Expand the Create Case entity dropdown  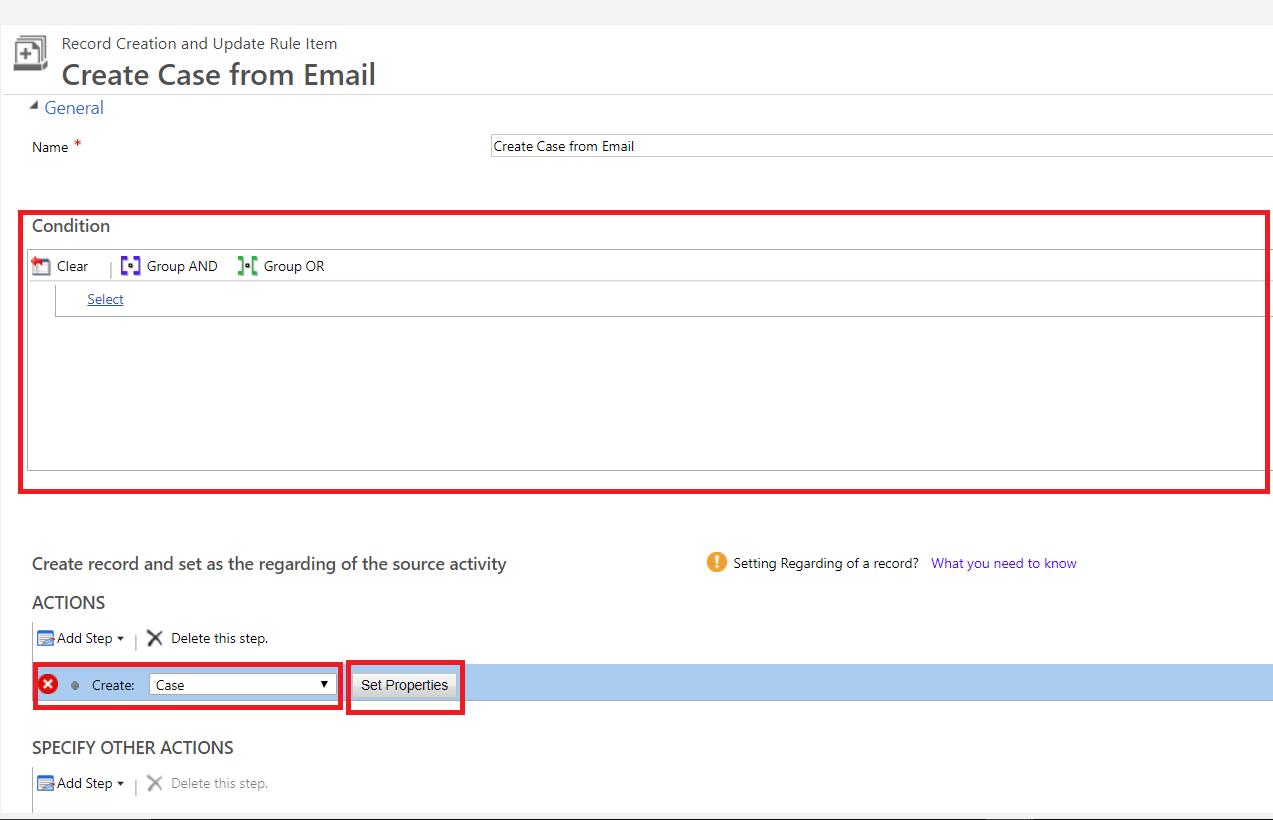pos(242,685)
